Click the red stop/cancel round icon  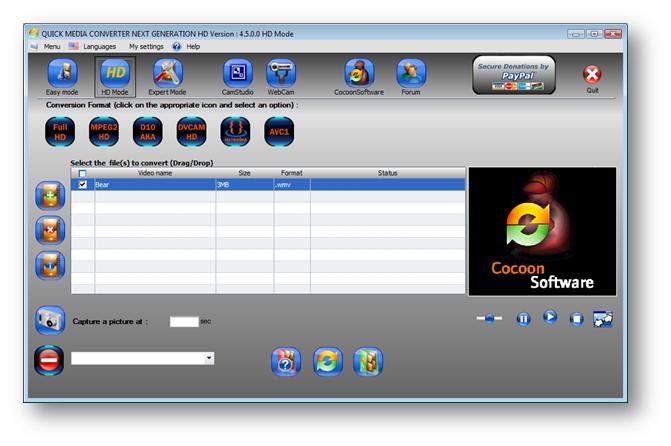tap(49, 360)
